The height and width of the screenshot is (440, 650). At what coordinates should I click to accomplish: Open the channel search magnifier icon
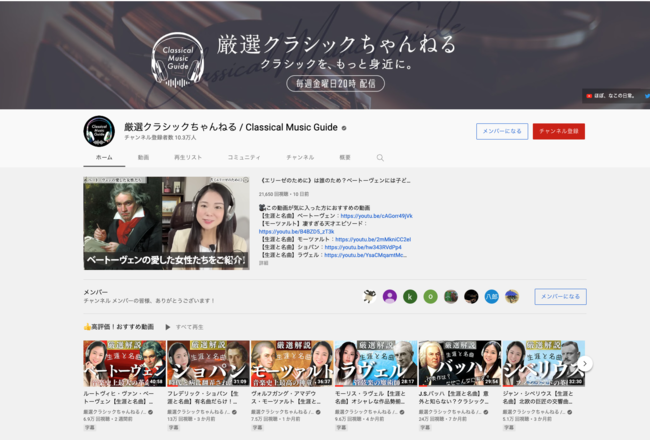point(380,158)
